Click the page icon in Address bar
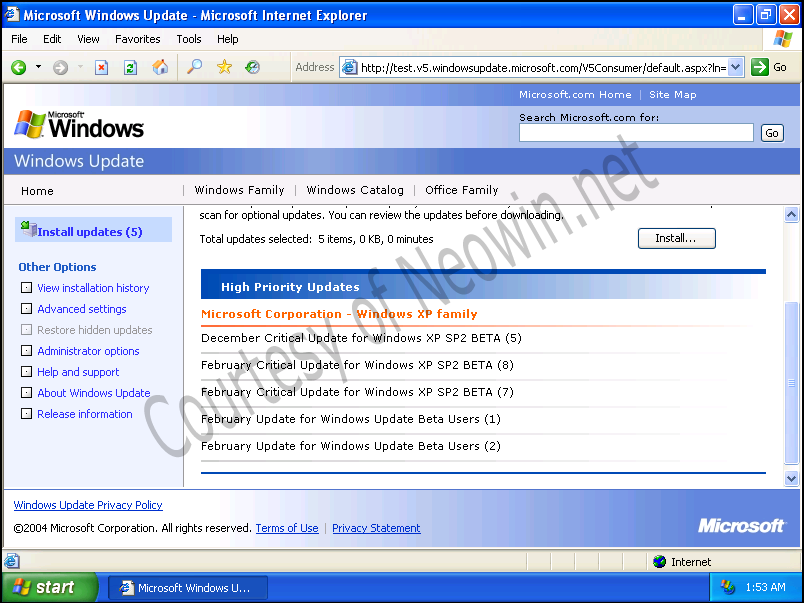The width and height of the screenshot is (804, 603). [x=349, y=67]
